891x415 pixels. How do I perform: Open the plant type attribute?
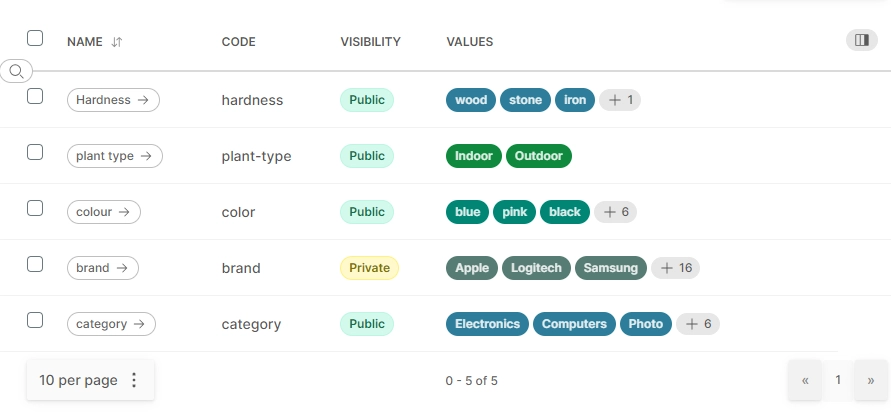(114, 156)
